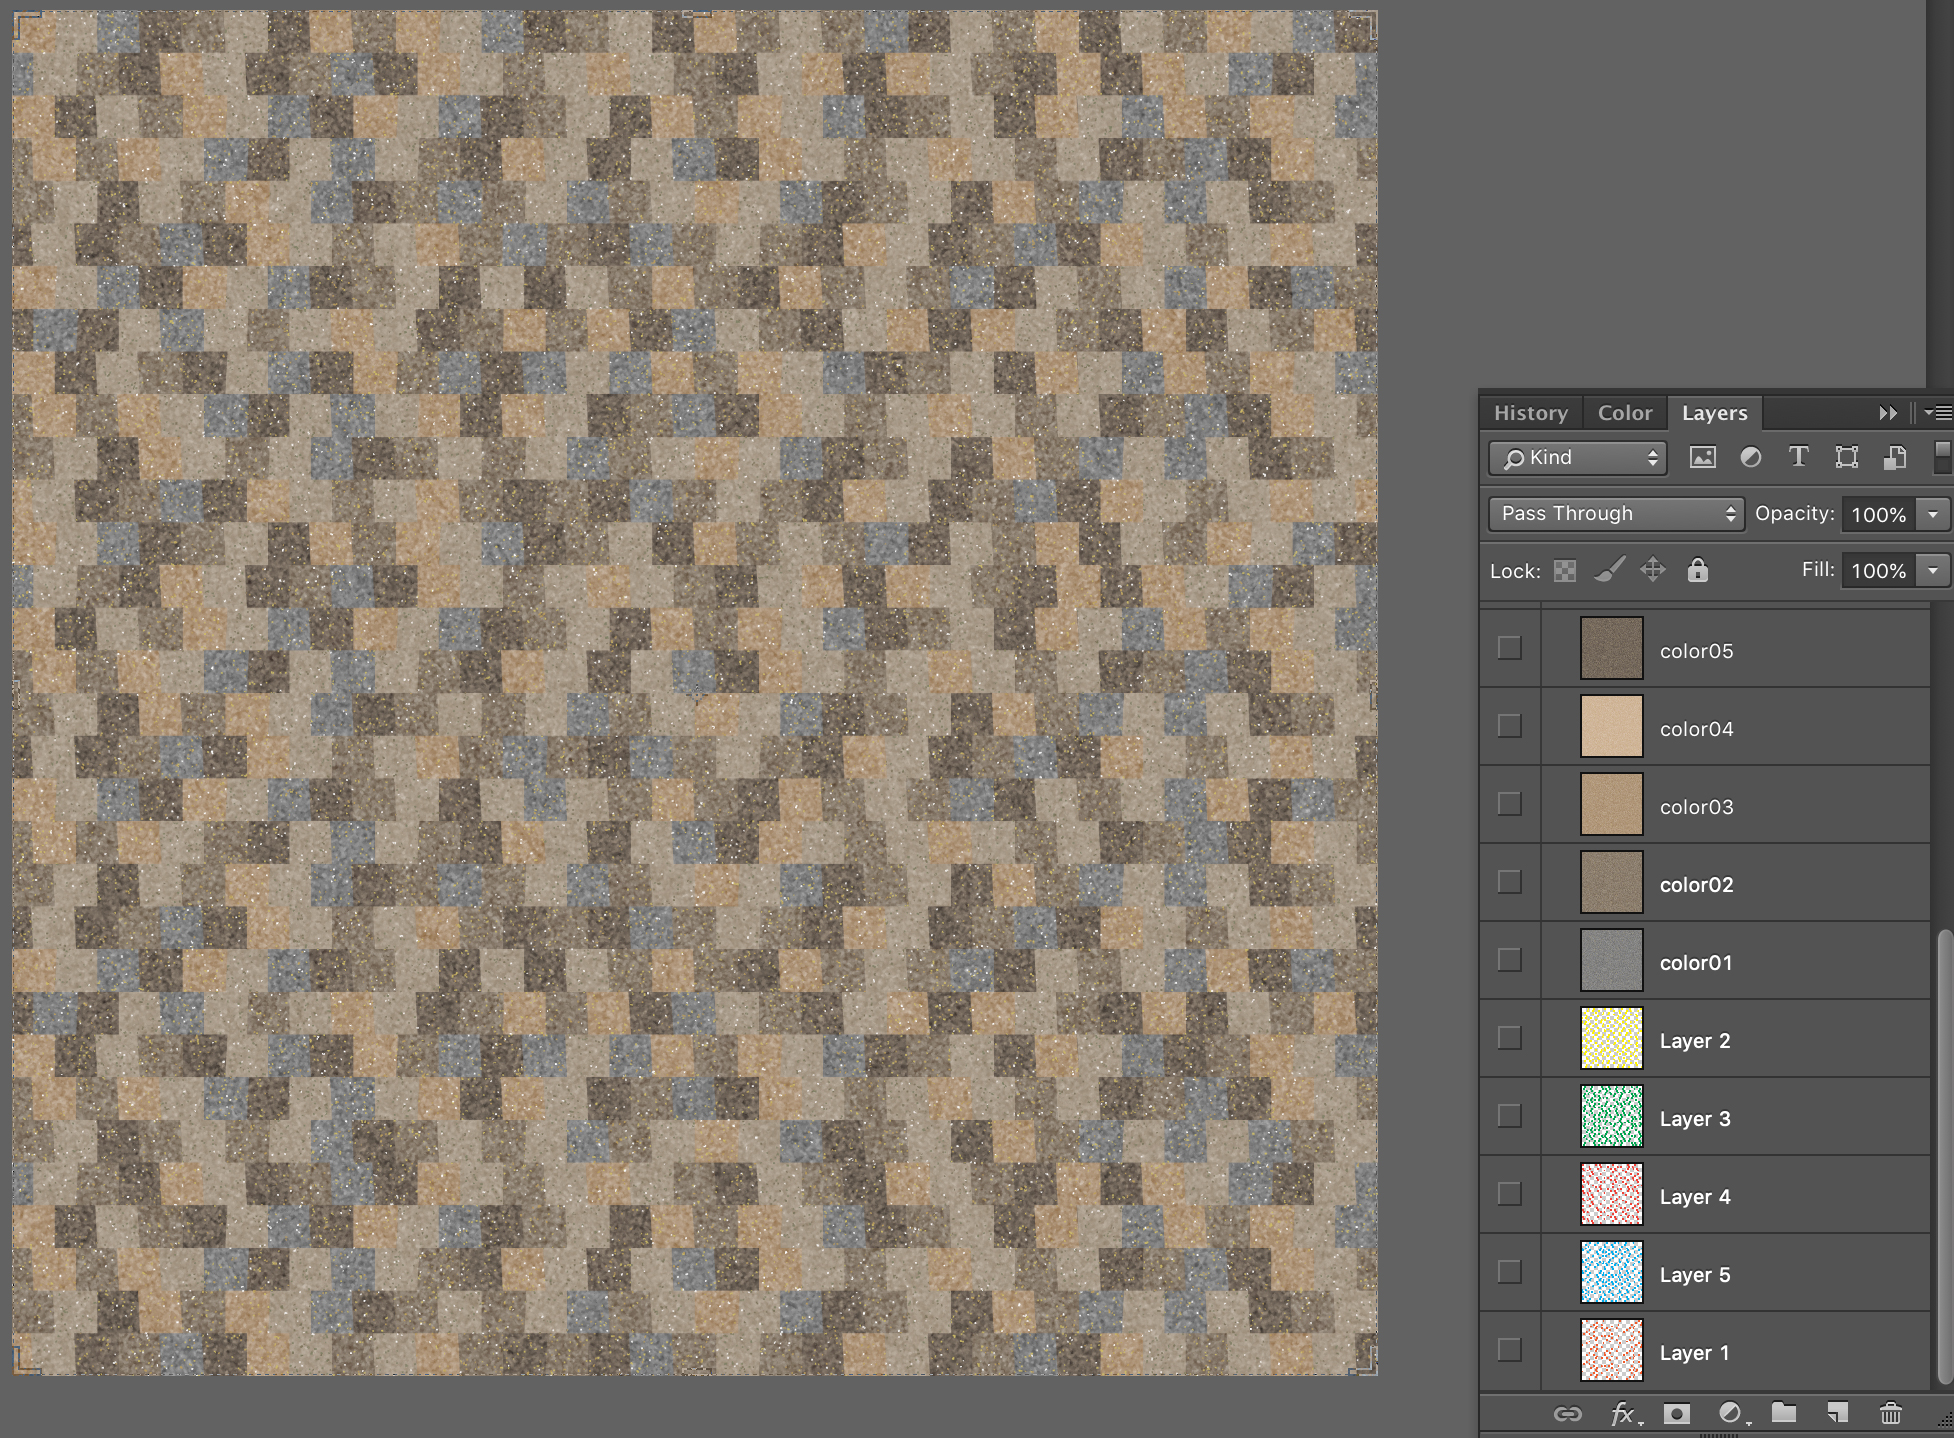Open the Fill slider arrow
1954x1438 pixels.
[1933, 570]
